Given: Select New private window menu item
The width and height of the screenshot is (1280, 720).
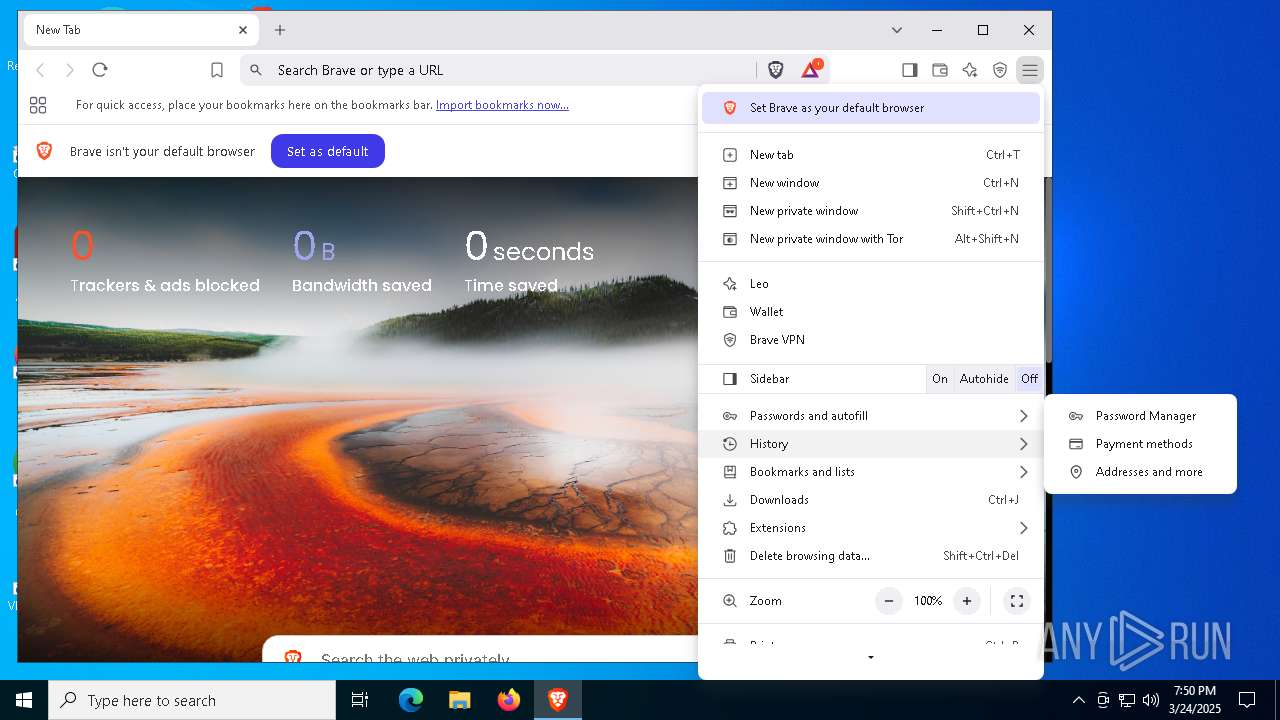Looking at the screenshot, I should point(871,211).
